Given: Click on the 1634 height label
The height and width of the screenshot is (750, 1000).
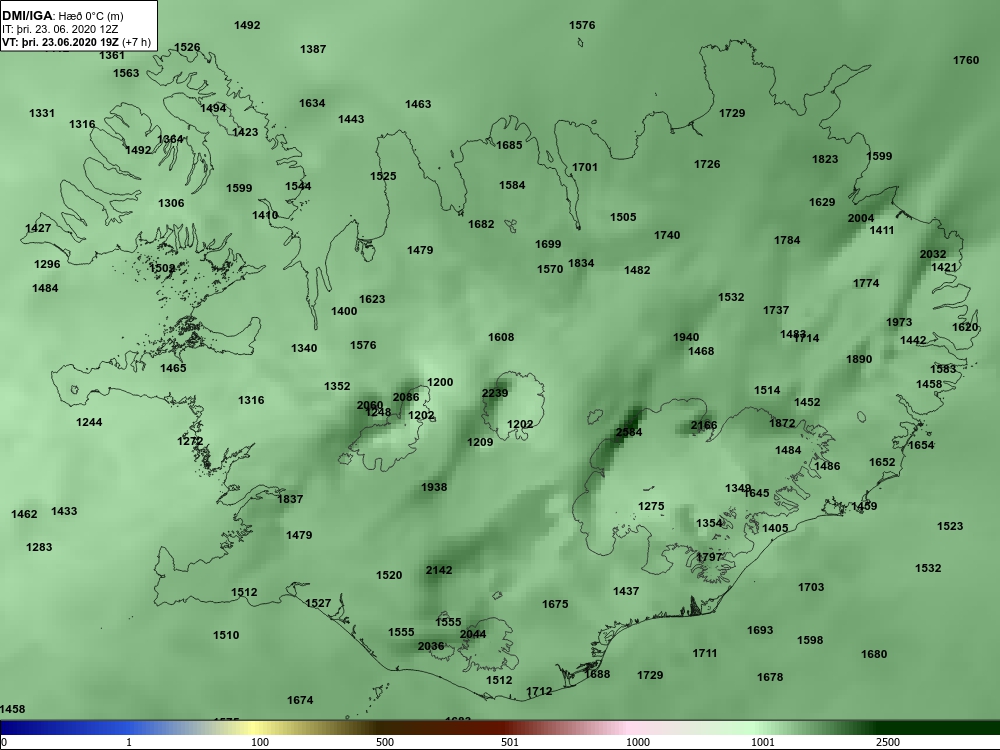Looking at the screenshot, I should pyautogui.click(x=312, y=103).
